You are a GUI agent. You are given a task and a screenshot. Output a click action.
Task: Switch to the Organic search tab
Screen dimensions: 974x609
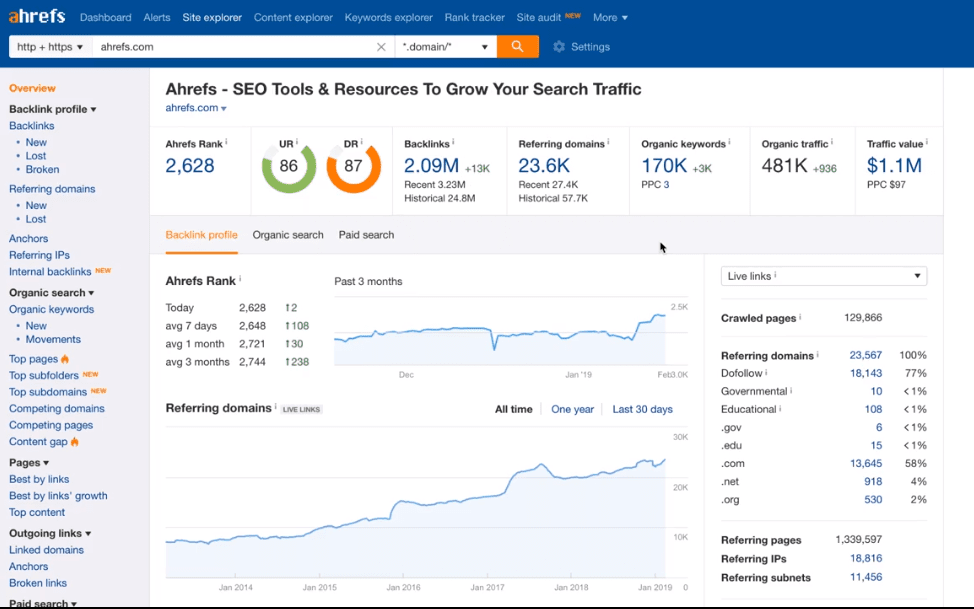coord(288,235)
